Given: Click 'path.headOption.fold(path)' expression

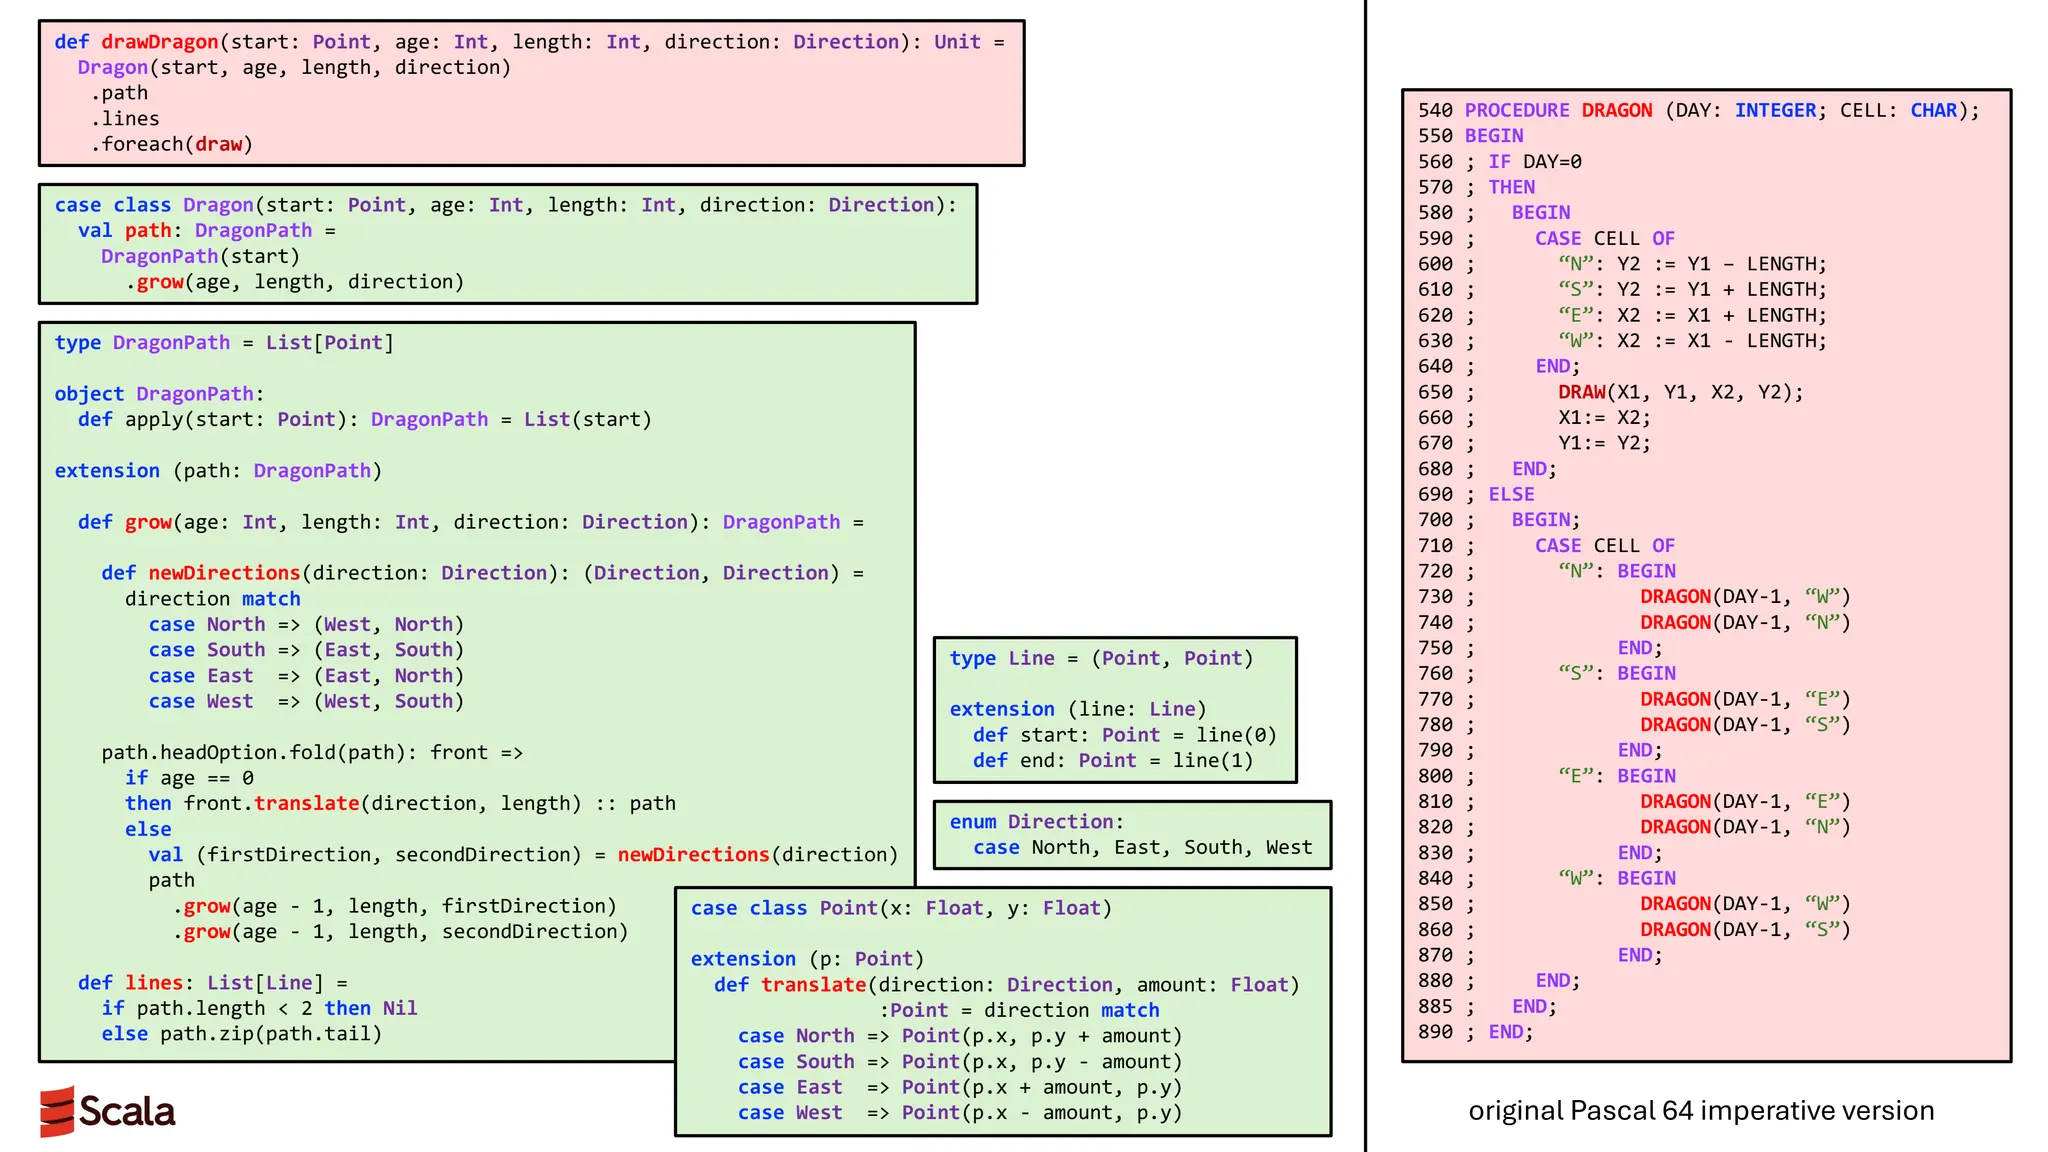Looking at the screenshot, I should [253, 752].
